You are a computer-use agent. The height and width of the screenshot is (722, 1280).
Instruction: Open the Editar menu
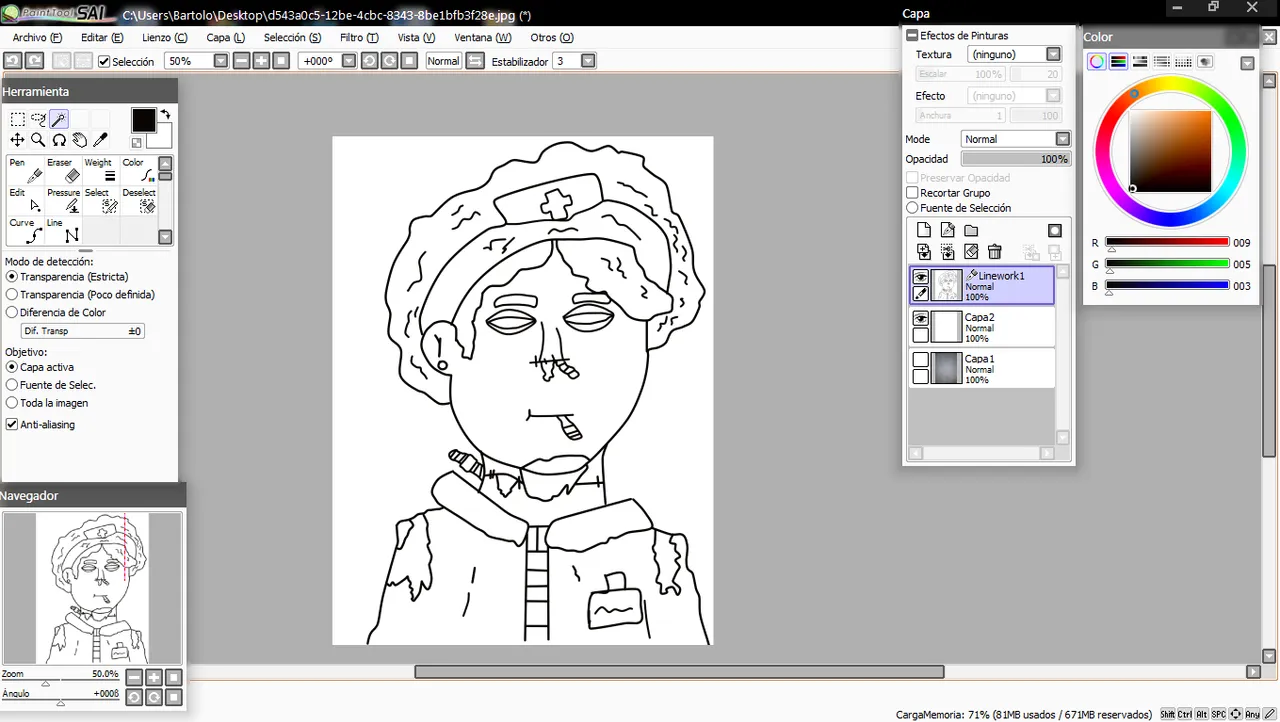point(102,38)
